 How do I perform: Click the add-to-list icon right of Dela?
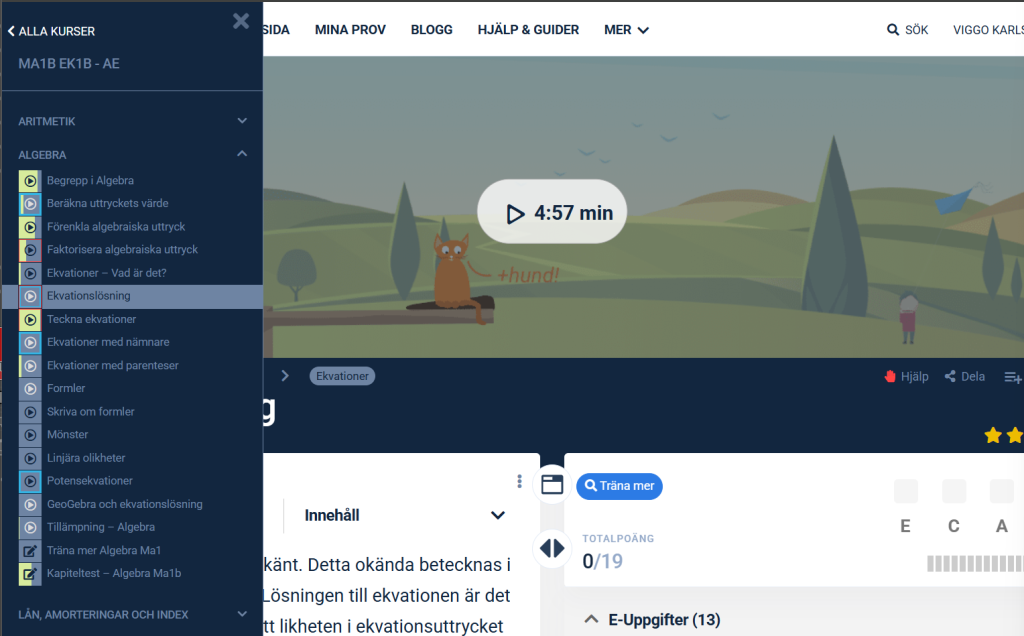click(x=1012, y=377)
